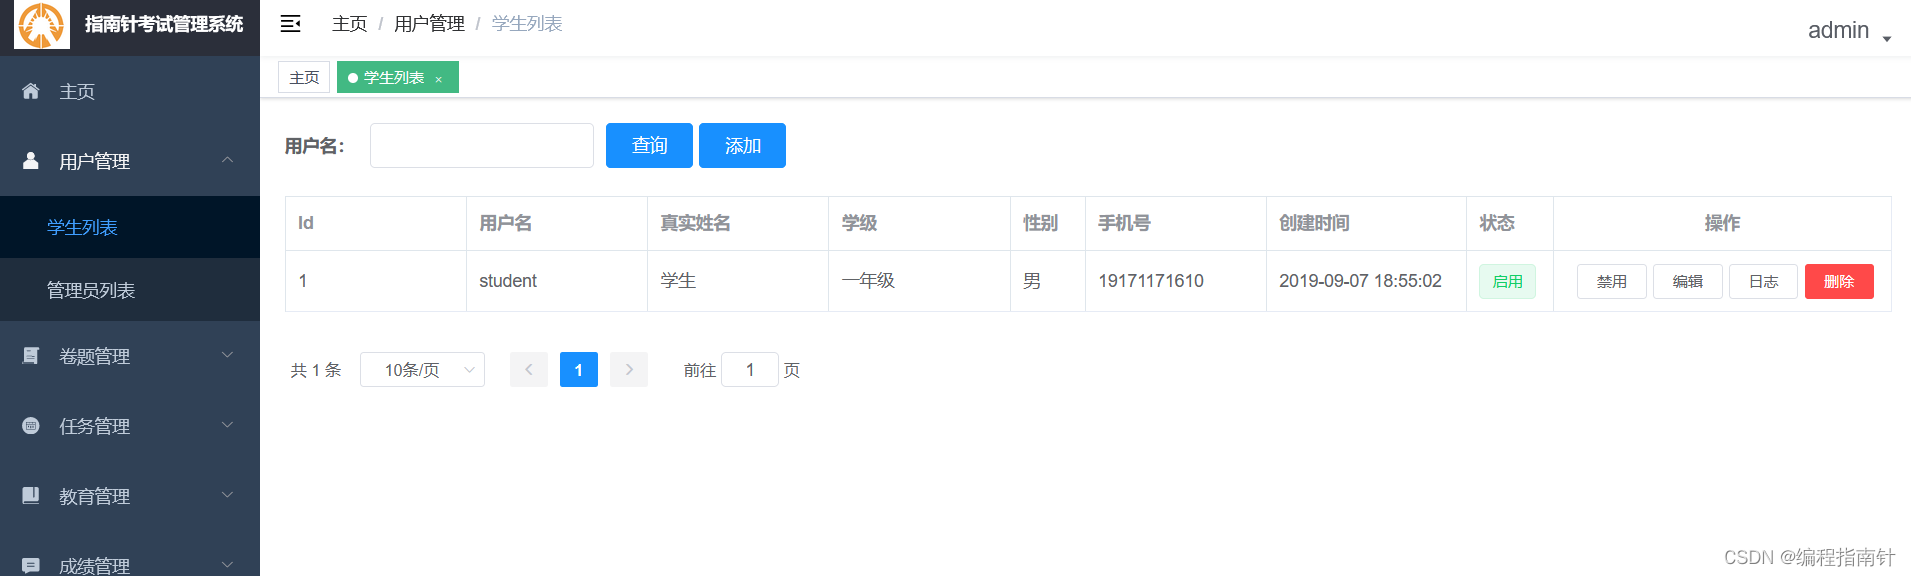The width and height of the screenshot is (1911, 576).
Task: Open the admin user dropdown
Action: [1848, 31]
